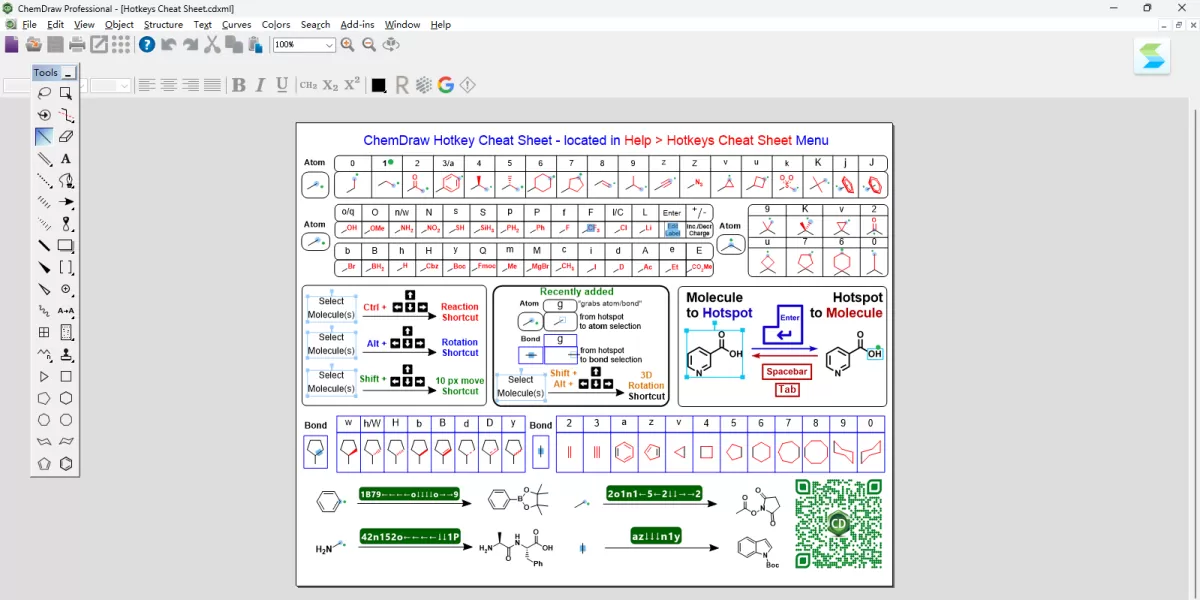This screenshot has width=1200, height=600.
Task: Open the Object menu
Action: point(119,24)
